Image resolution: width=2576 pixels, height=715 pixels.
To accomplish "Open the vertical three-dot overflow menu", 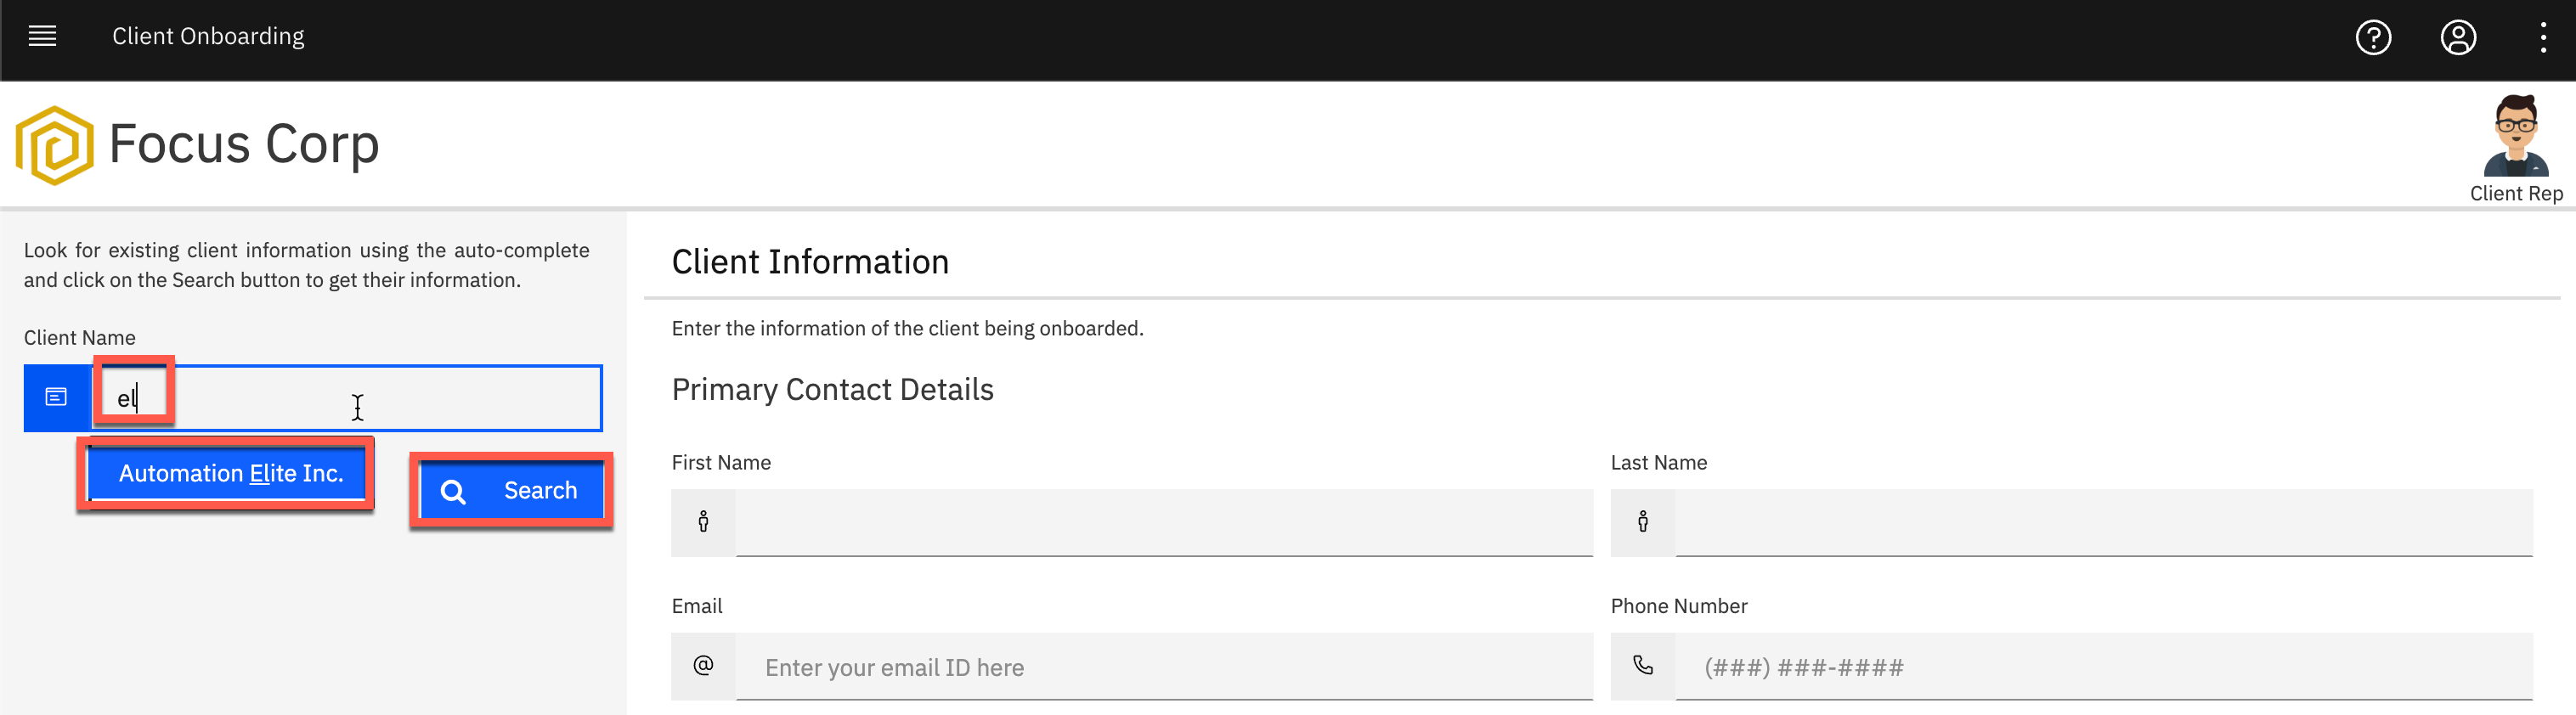I will point(2543,38).
